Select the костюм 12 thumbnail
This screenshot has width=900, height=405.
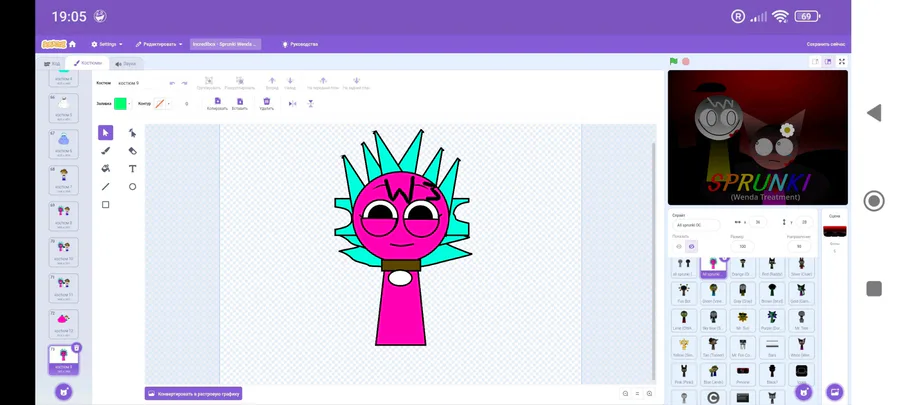click(x=64, y=324)
